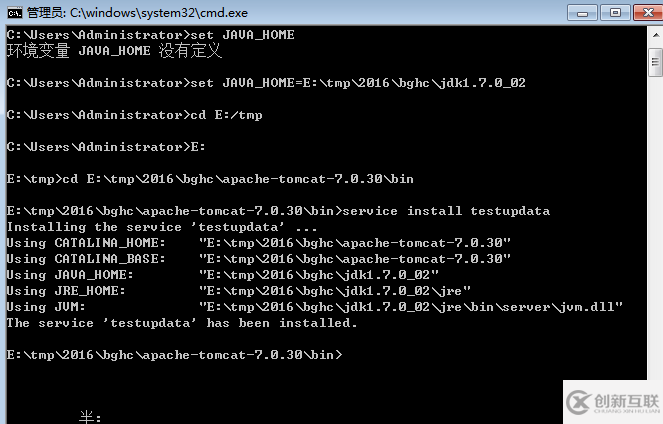Click the 创新互联 watermark text

coord(627,400)
